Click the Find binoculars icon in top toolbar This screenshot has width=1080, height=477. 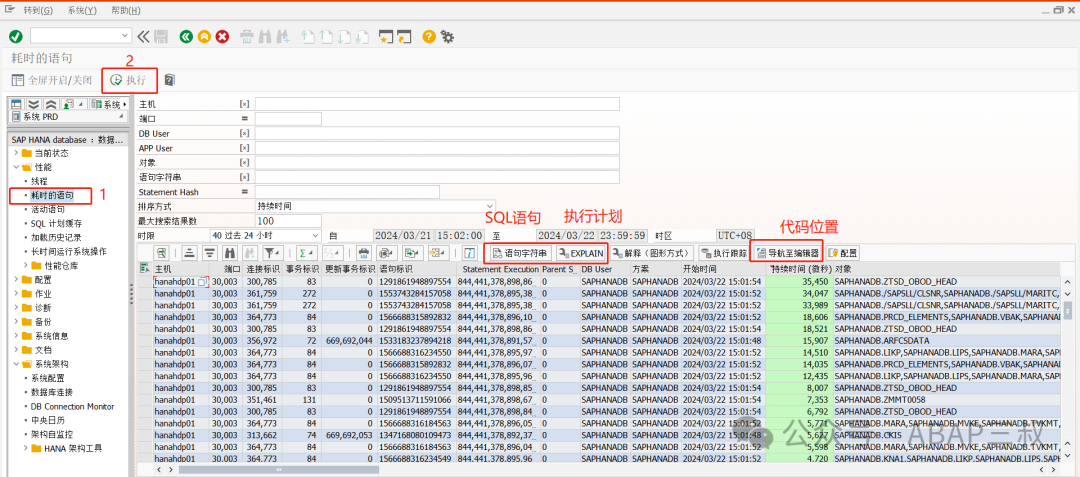tap(266, 36)
